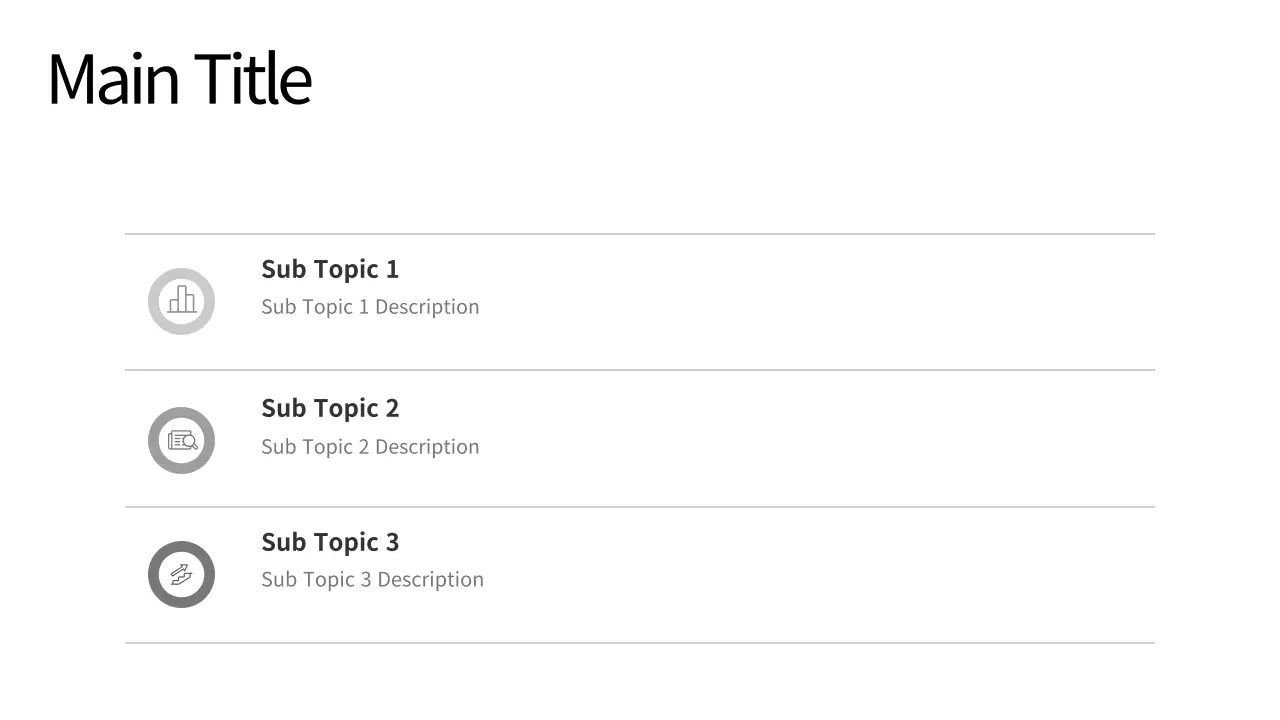
Task: Click the 'Sub Topic 3 Description' text
Action: point(372,580)
